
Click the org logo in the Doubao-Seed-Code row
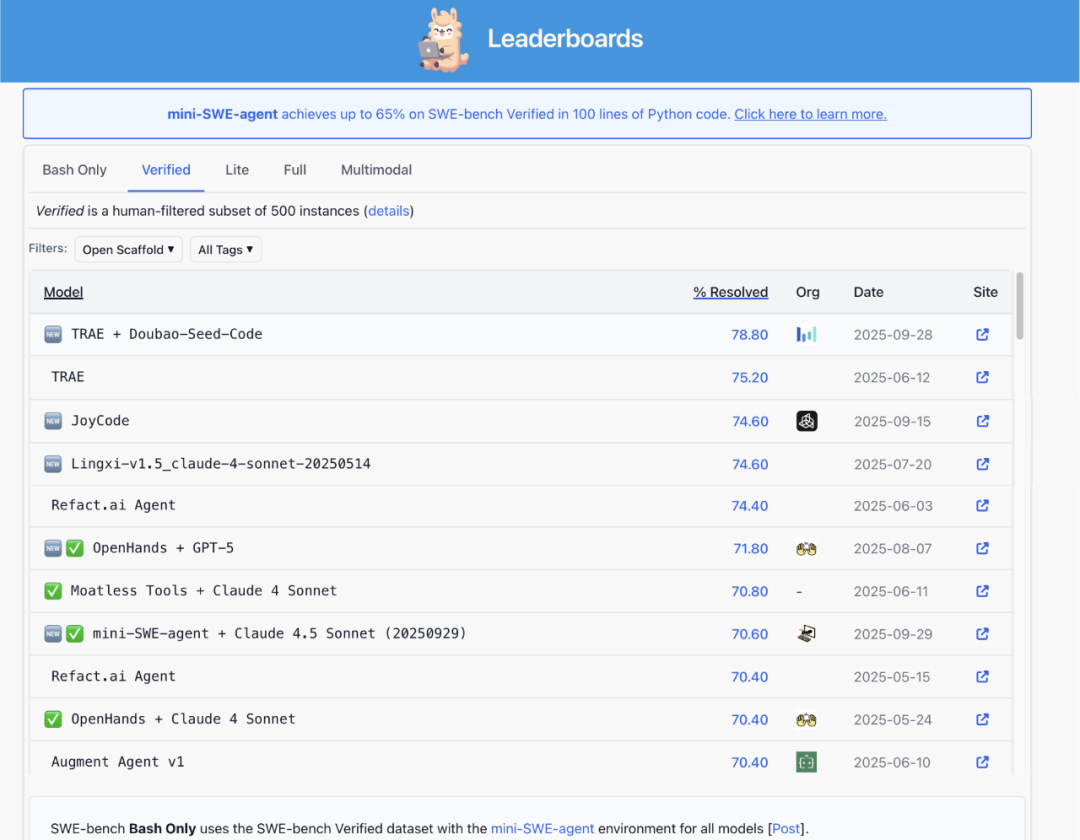[807, 335]
